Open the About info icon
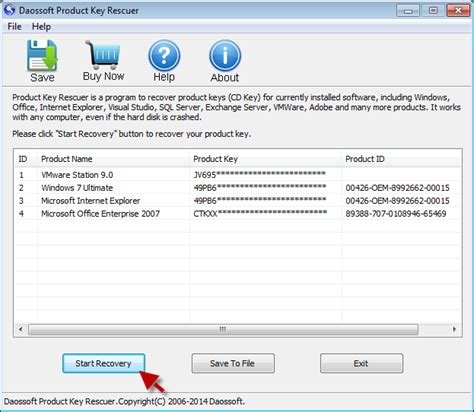Image resolution: width=474 pixels, height=412 pixels. [x=225, y=55]
